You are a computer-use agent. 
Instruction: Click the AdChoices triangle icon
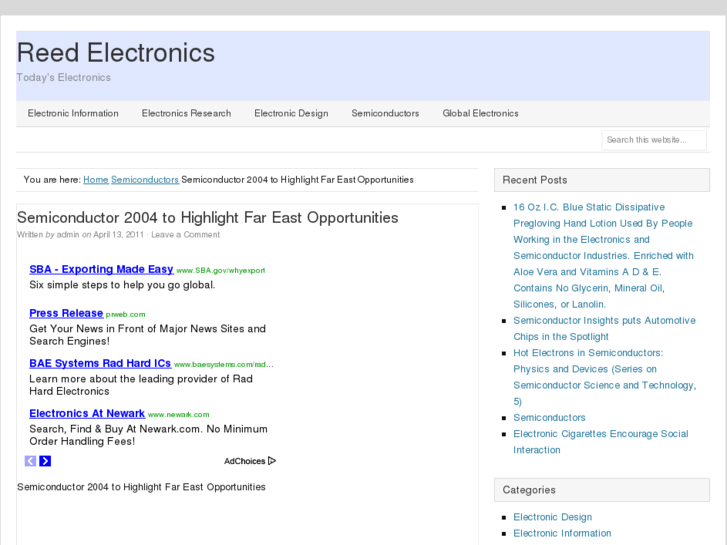[x=272, y=461]
